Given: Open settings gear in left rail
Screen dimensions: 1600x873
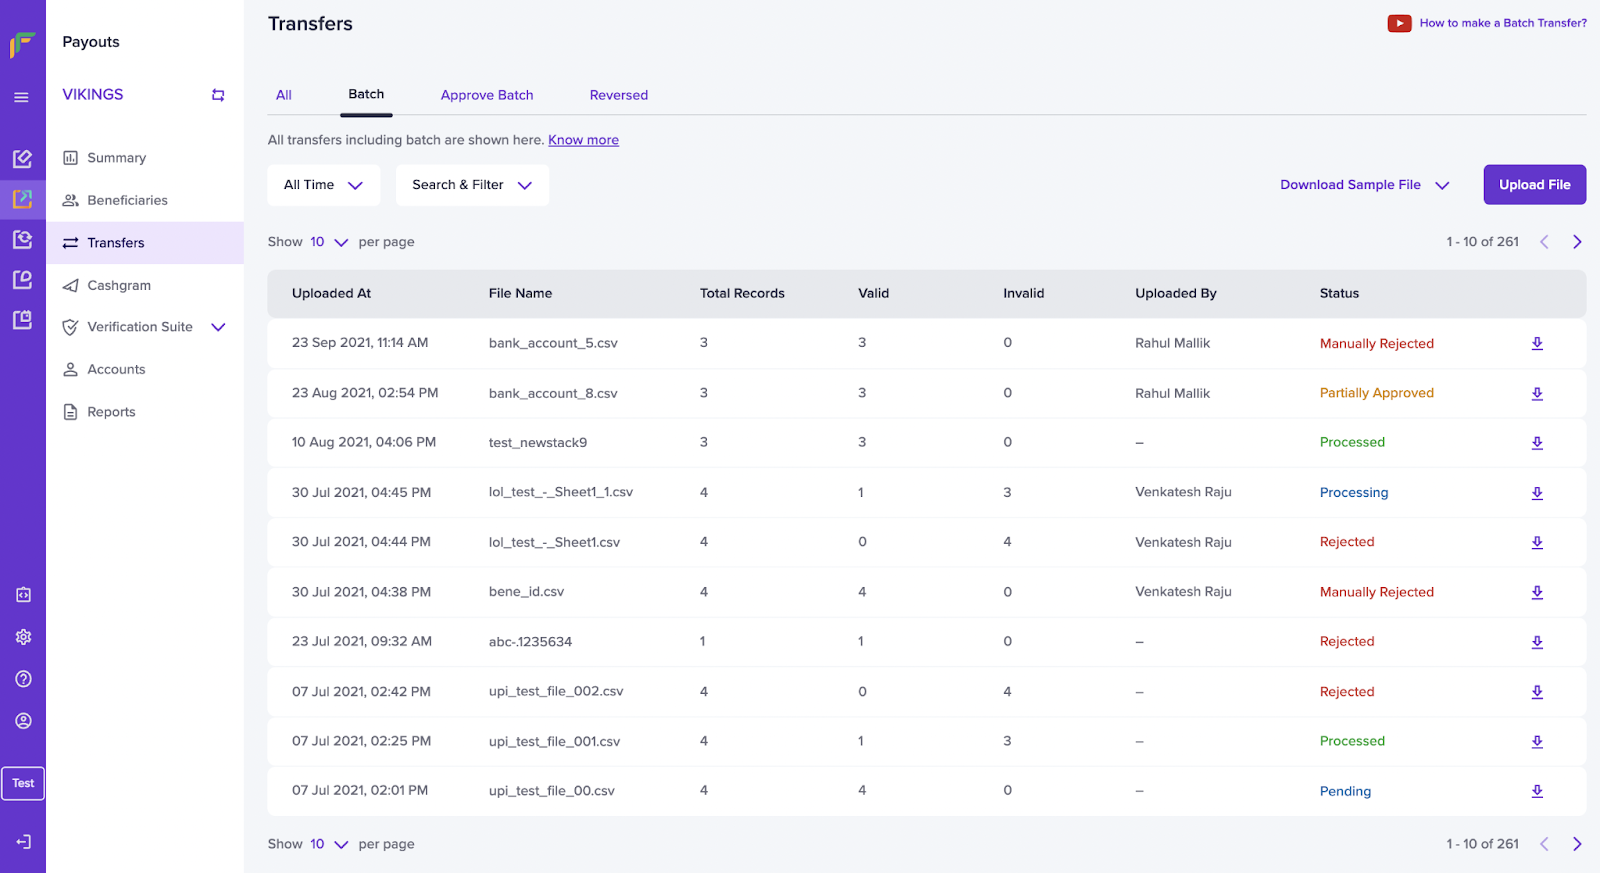Looking at the screenshot, I should [x=23, y=637].
